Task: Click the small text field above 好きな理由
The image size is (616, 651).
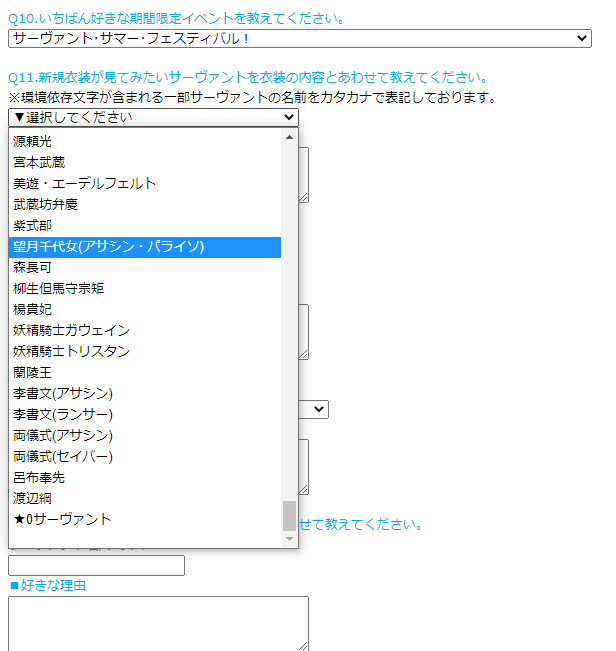Action: point(96,566)
